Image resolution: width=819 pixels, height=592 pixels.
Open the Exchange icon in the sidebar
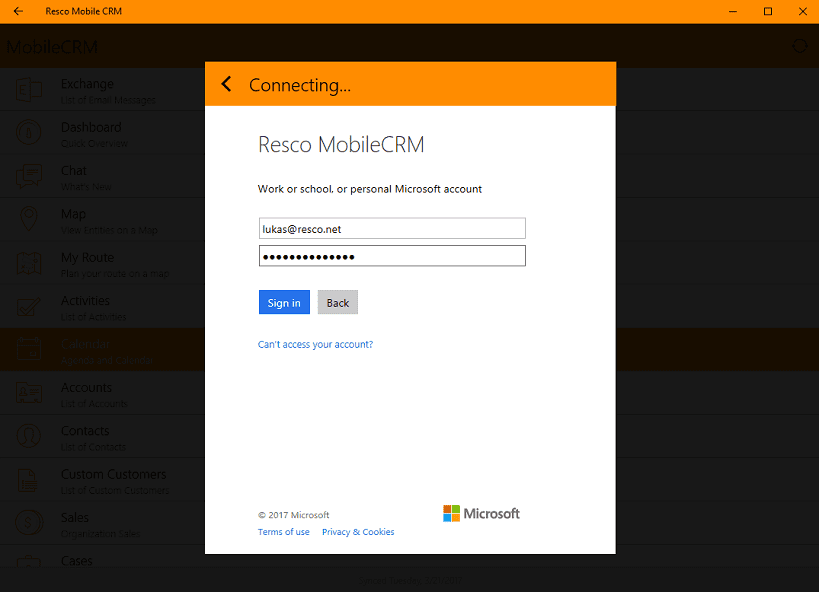pos(29,90)
